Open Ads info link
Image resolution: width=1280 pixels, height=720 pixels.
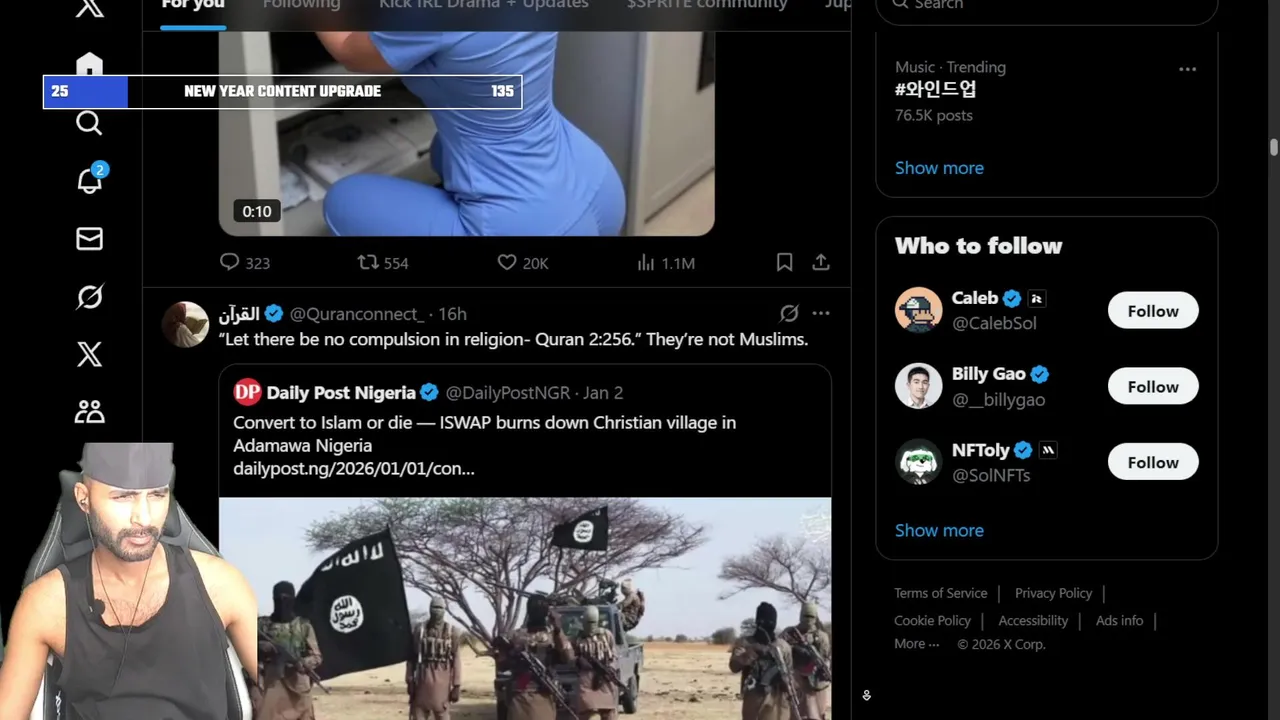(x=1119, y=620)
